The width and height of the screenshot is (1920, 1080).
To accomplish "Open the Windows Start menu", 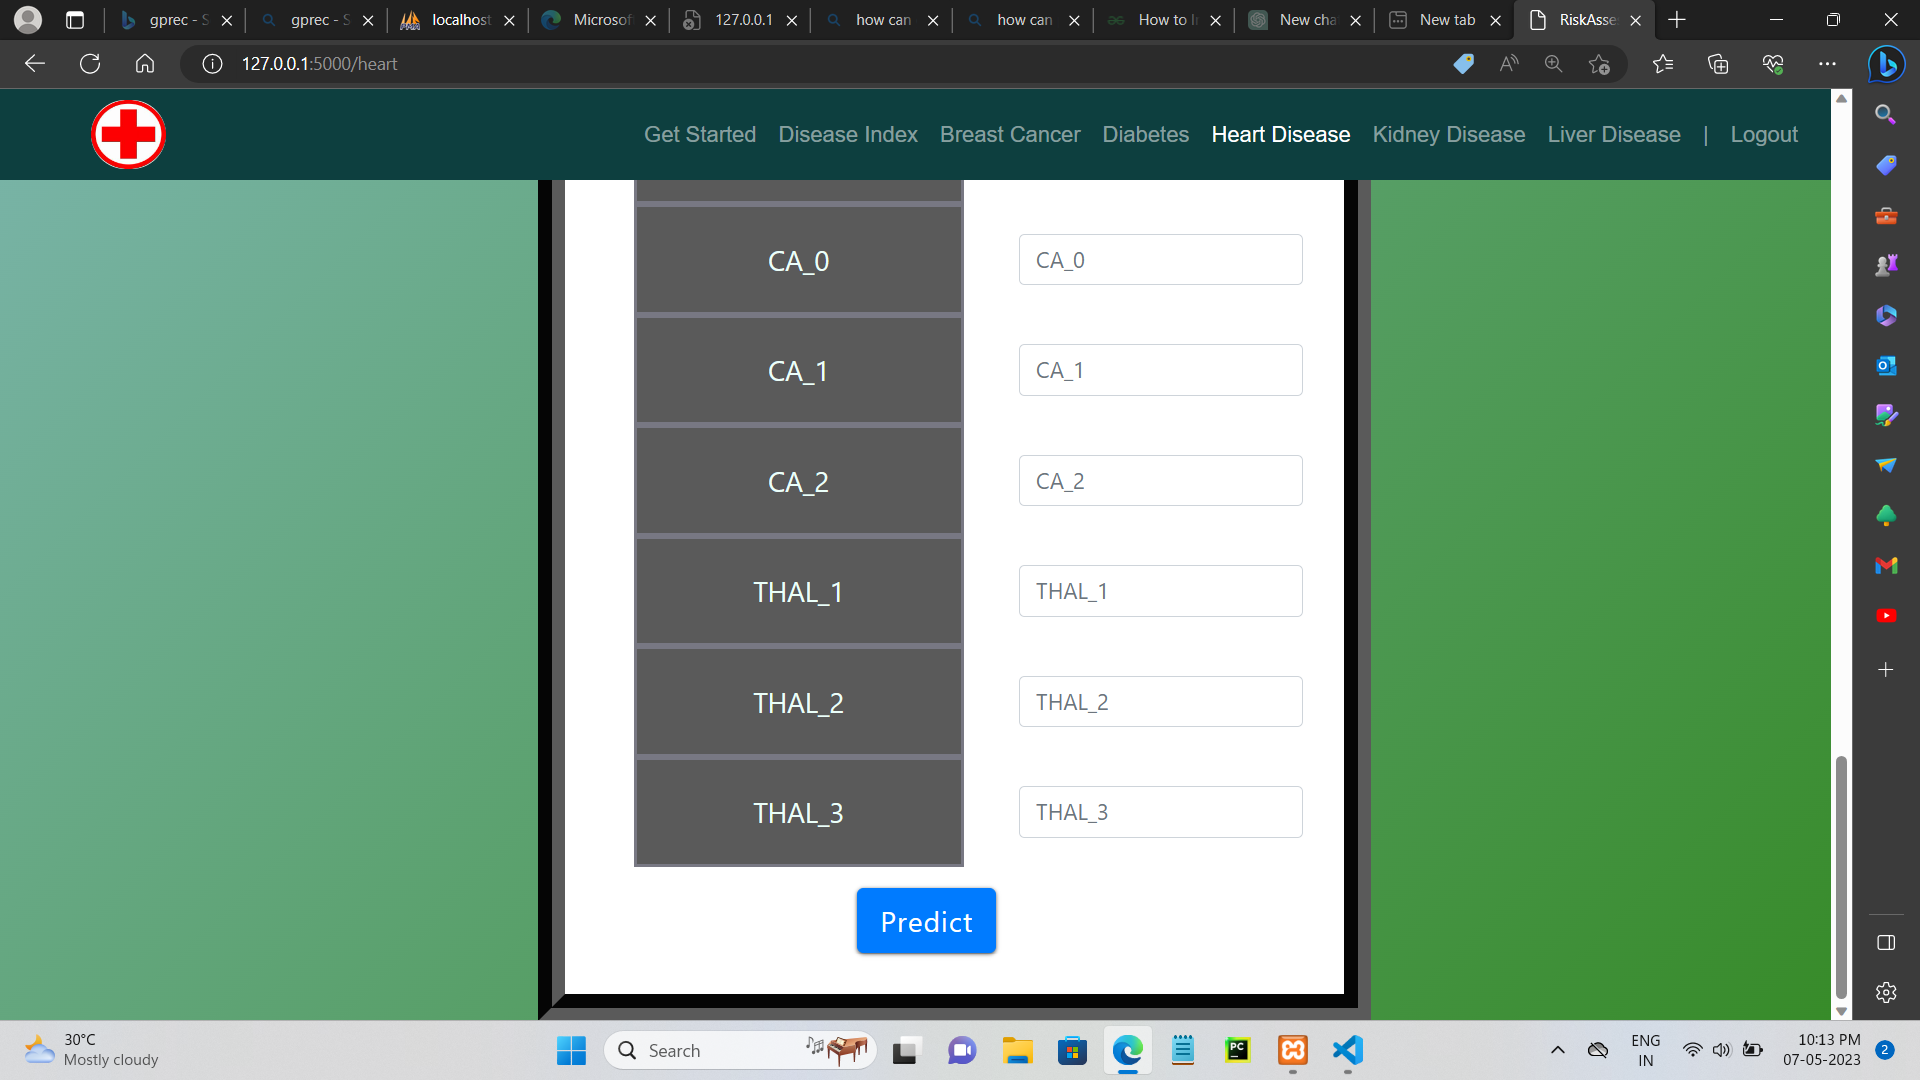I will click(571, 1050).
